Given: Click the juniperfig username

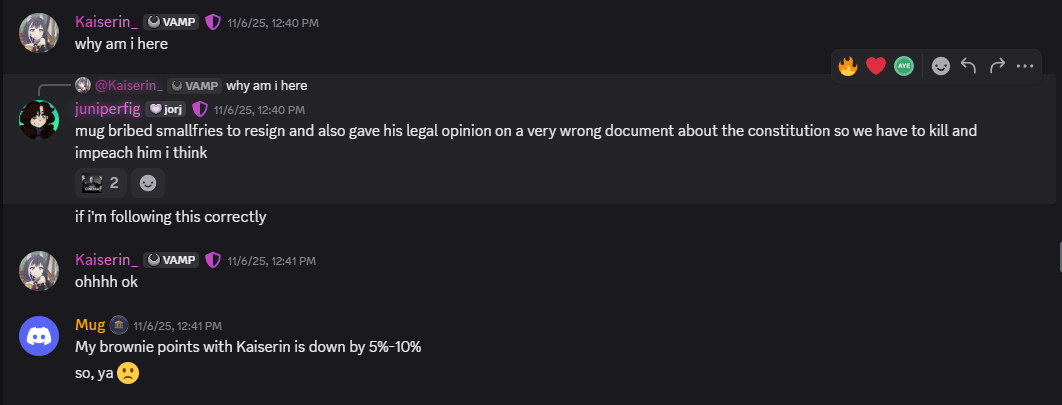Looking at the screenshot, I should pos(108,109).
